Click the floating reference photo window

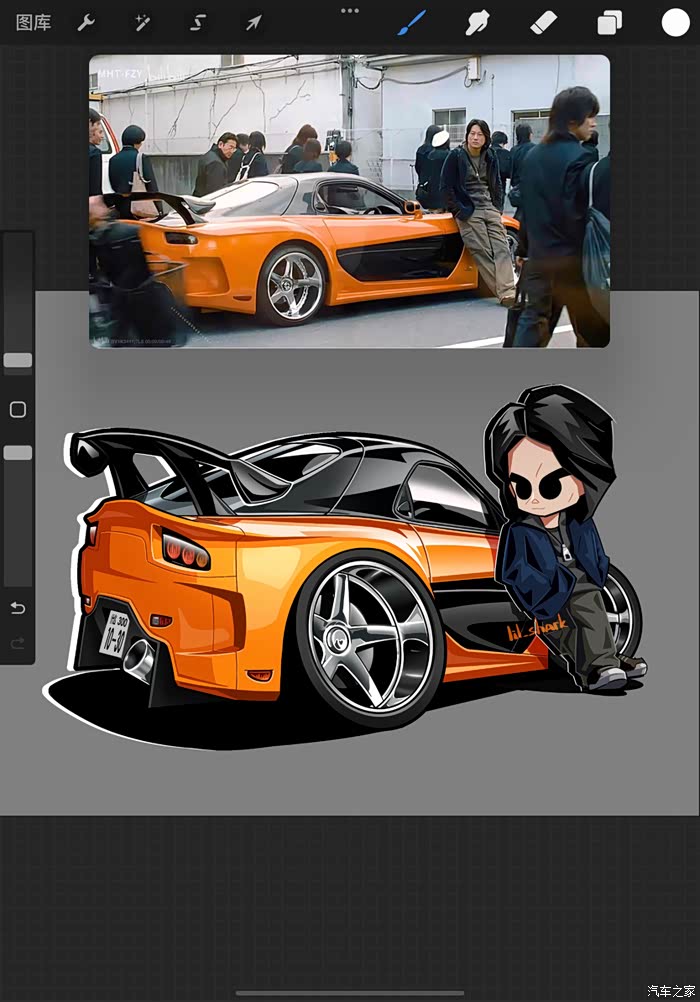[349, 201]
